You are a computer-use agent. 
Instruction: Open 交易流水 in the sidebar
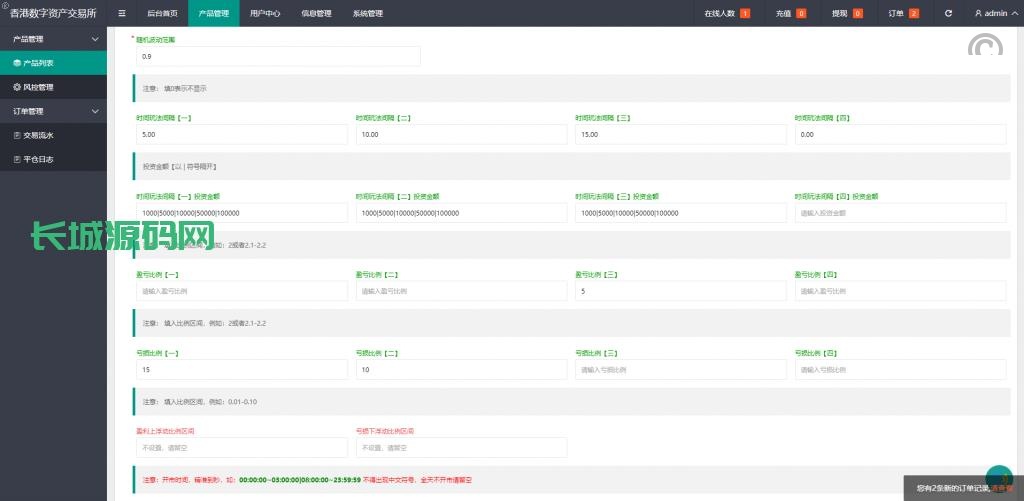[x=38, y=135]
